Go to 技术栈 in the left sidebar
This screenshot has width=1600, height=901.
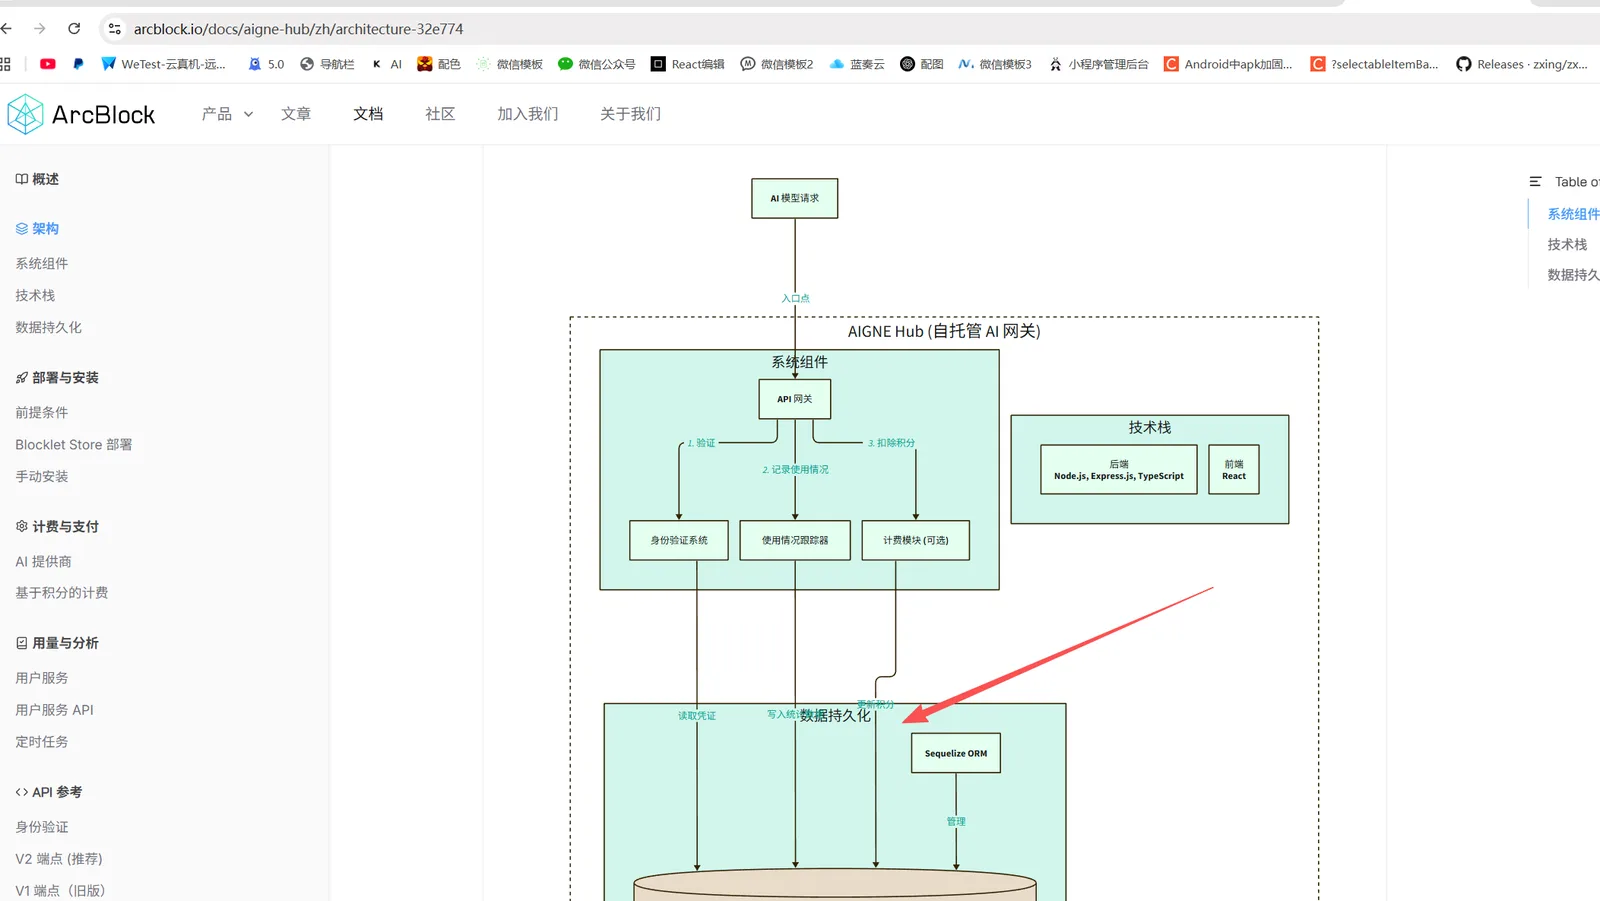(x=35, y=295)
